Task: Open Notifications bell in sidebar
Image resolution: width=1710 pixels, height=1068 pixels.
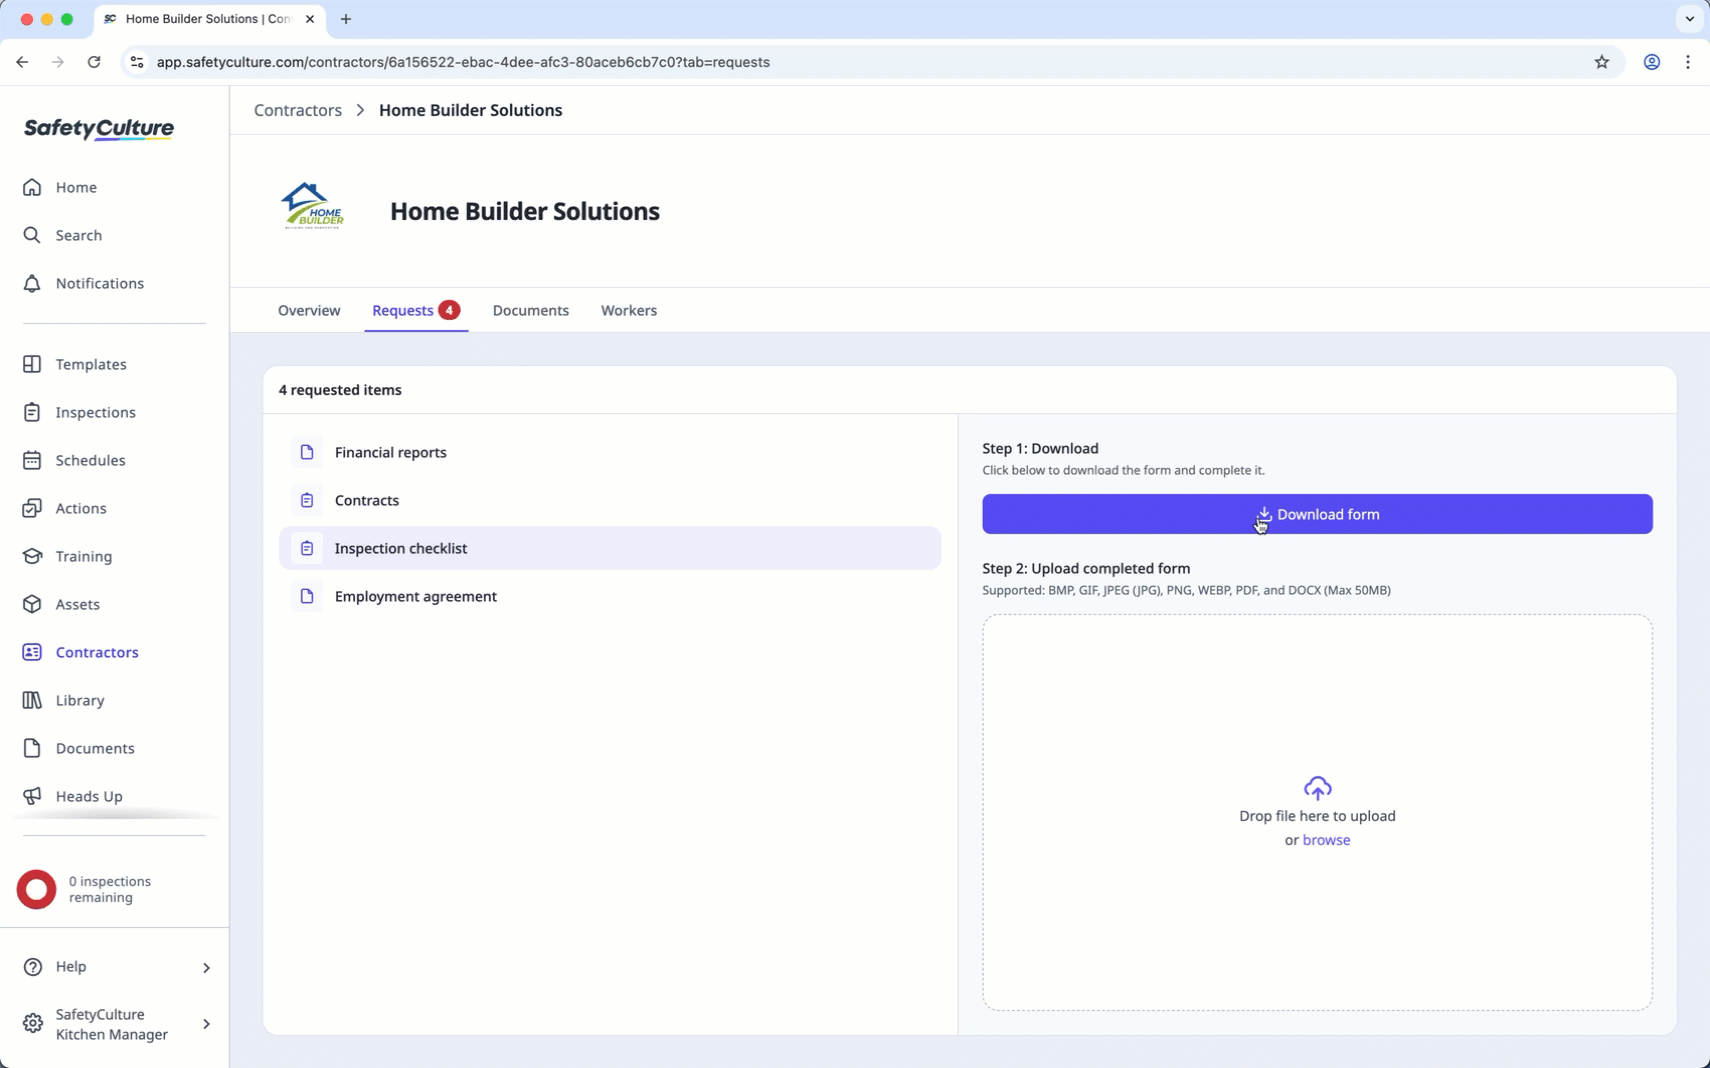Action: [x=99, y=283]
